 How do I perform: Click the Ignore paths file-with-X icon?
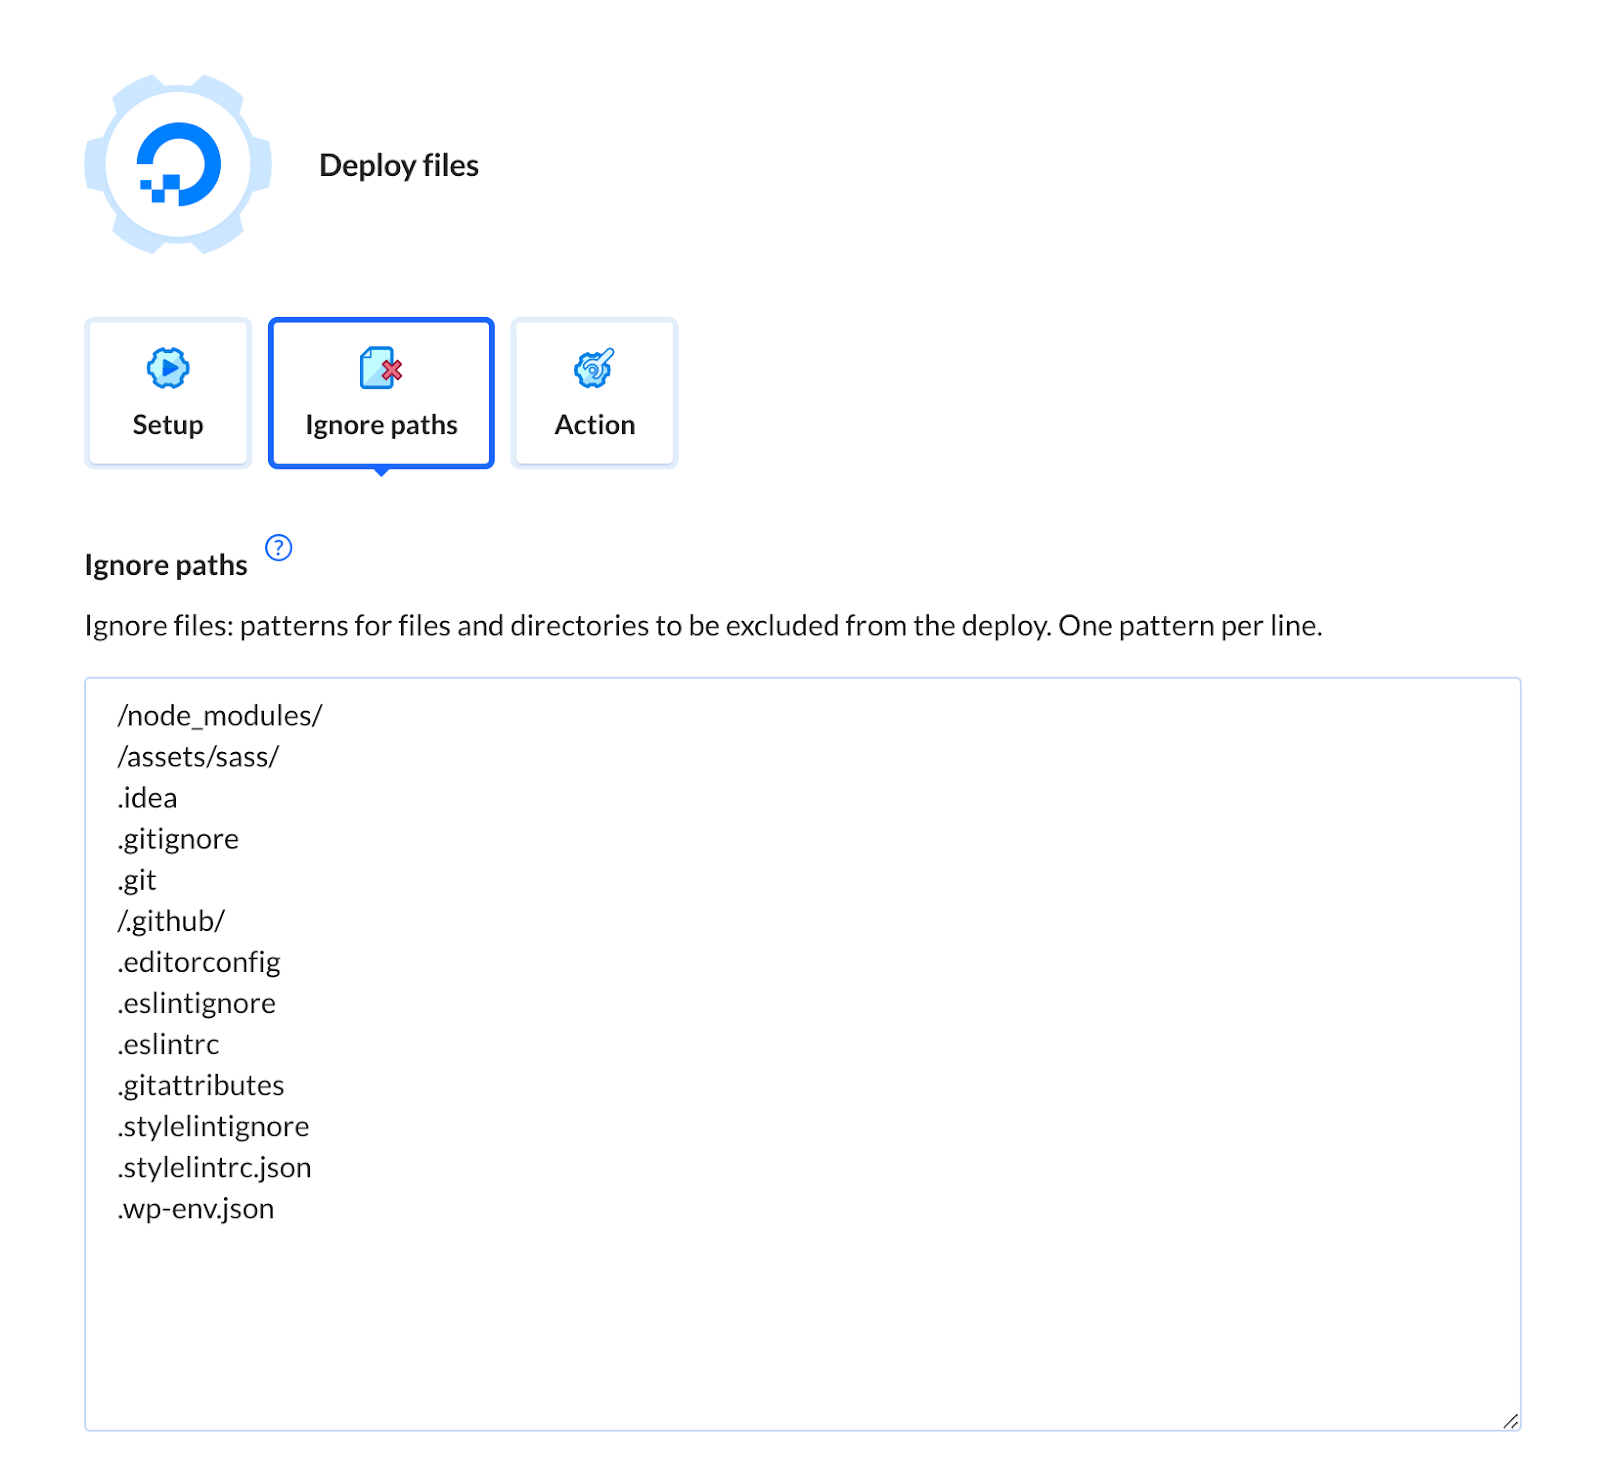point(381,368)
